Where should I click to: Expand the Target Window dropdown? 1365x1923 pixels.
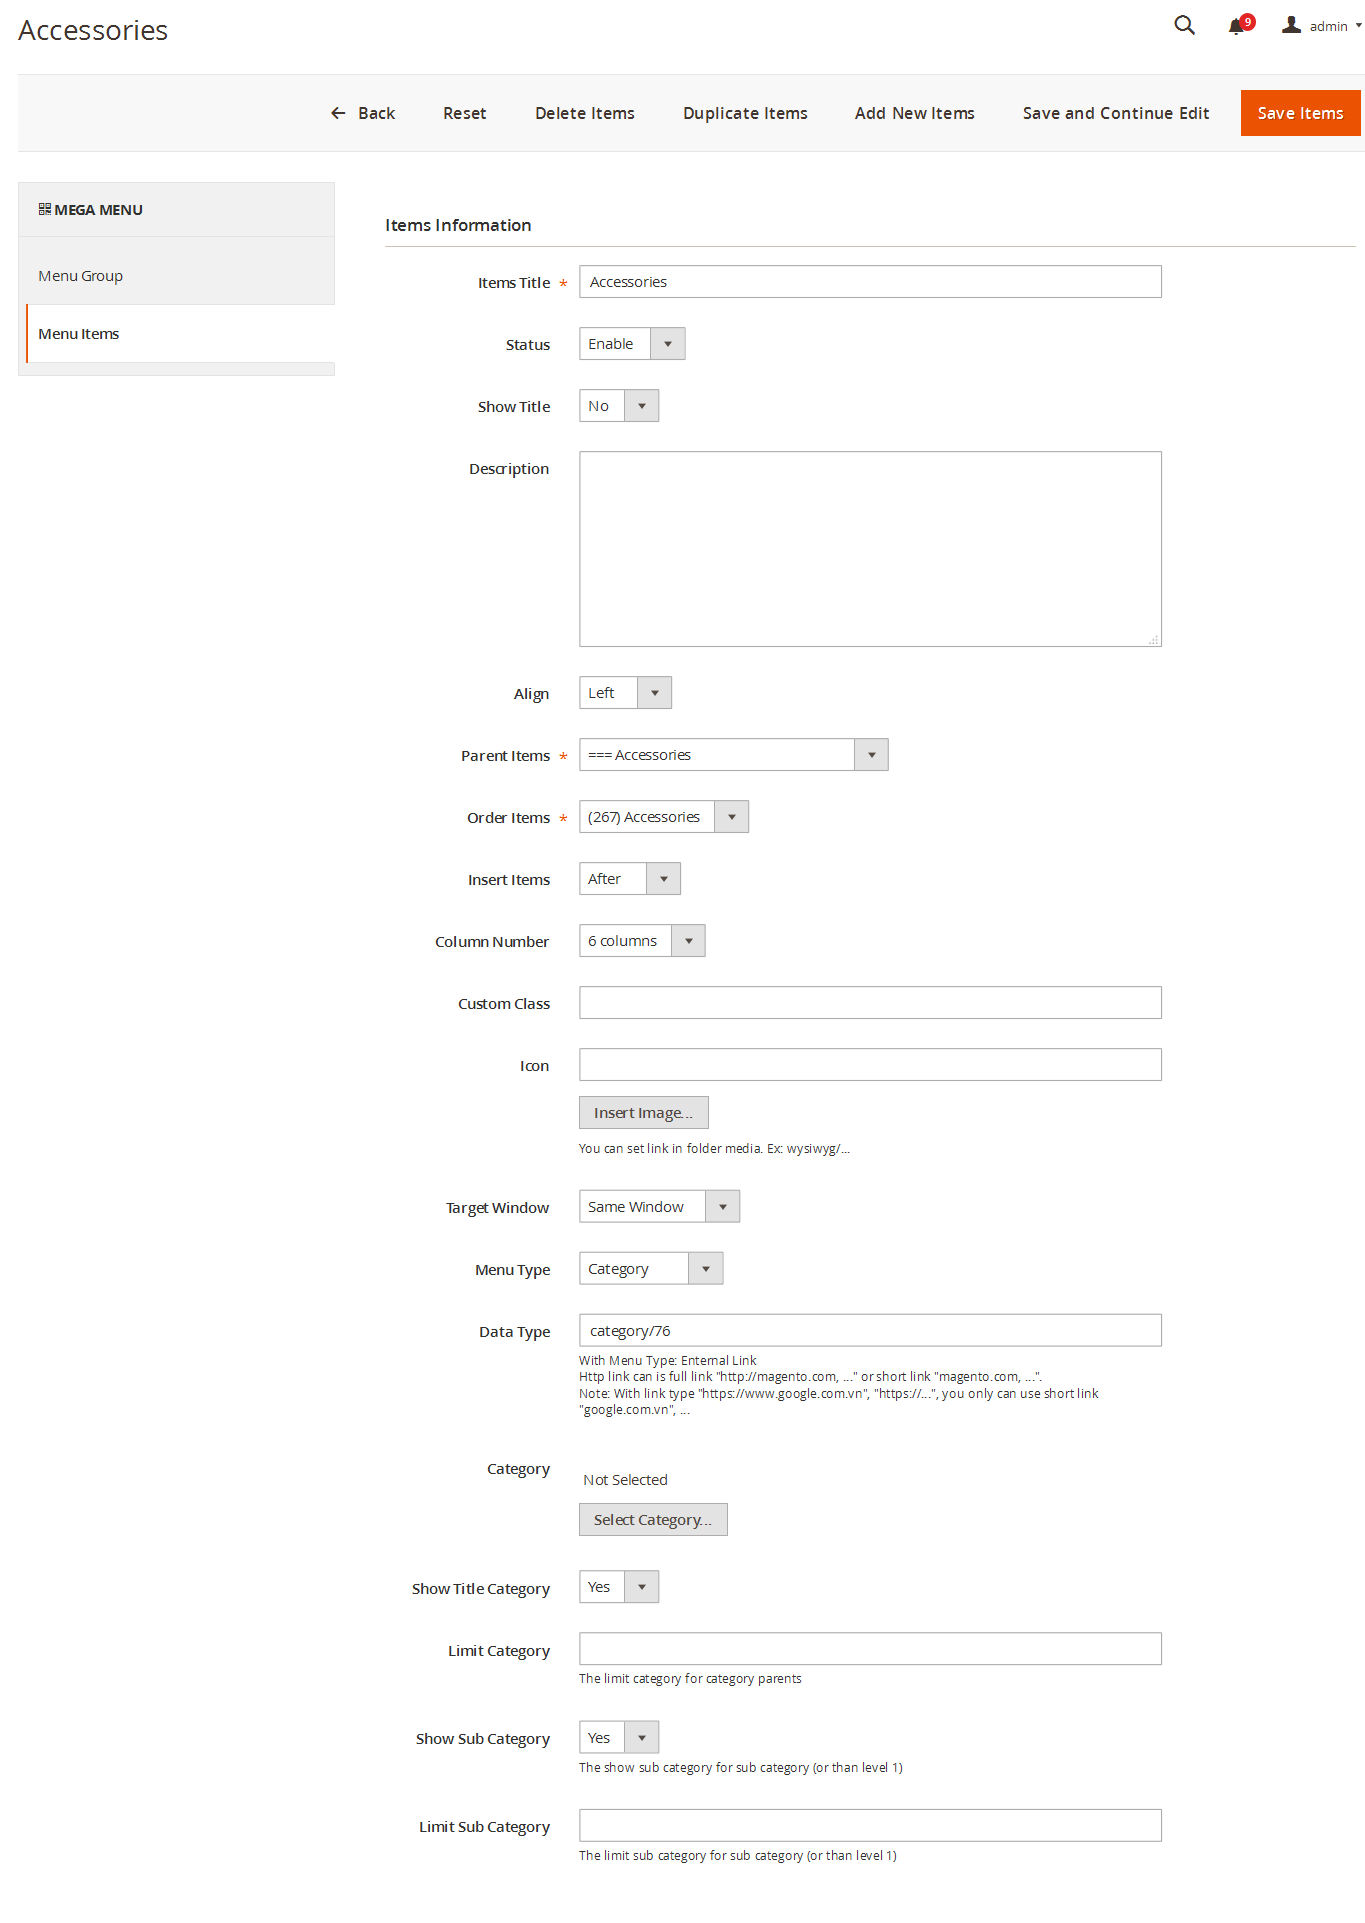tap(659, 1207)
